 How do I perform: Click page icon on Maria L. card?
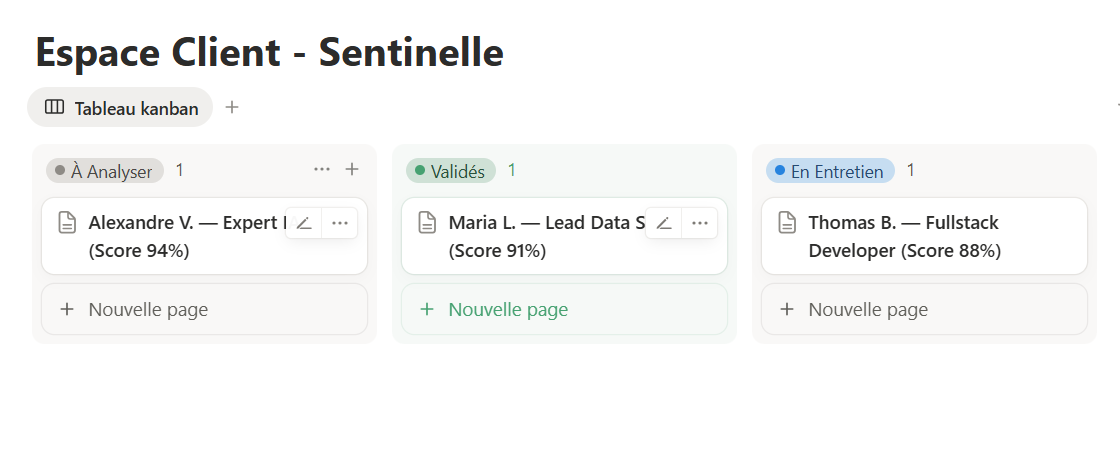click(427, 223)
